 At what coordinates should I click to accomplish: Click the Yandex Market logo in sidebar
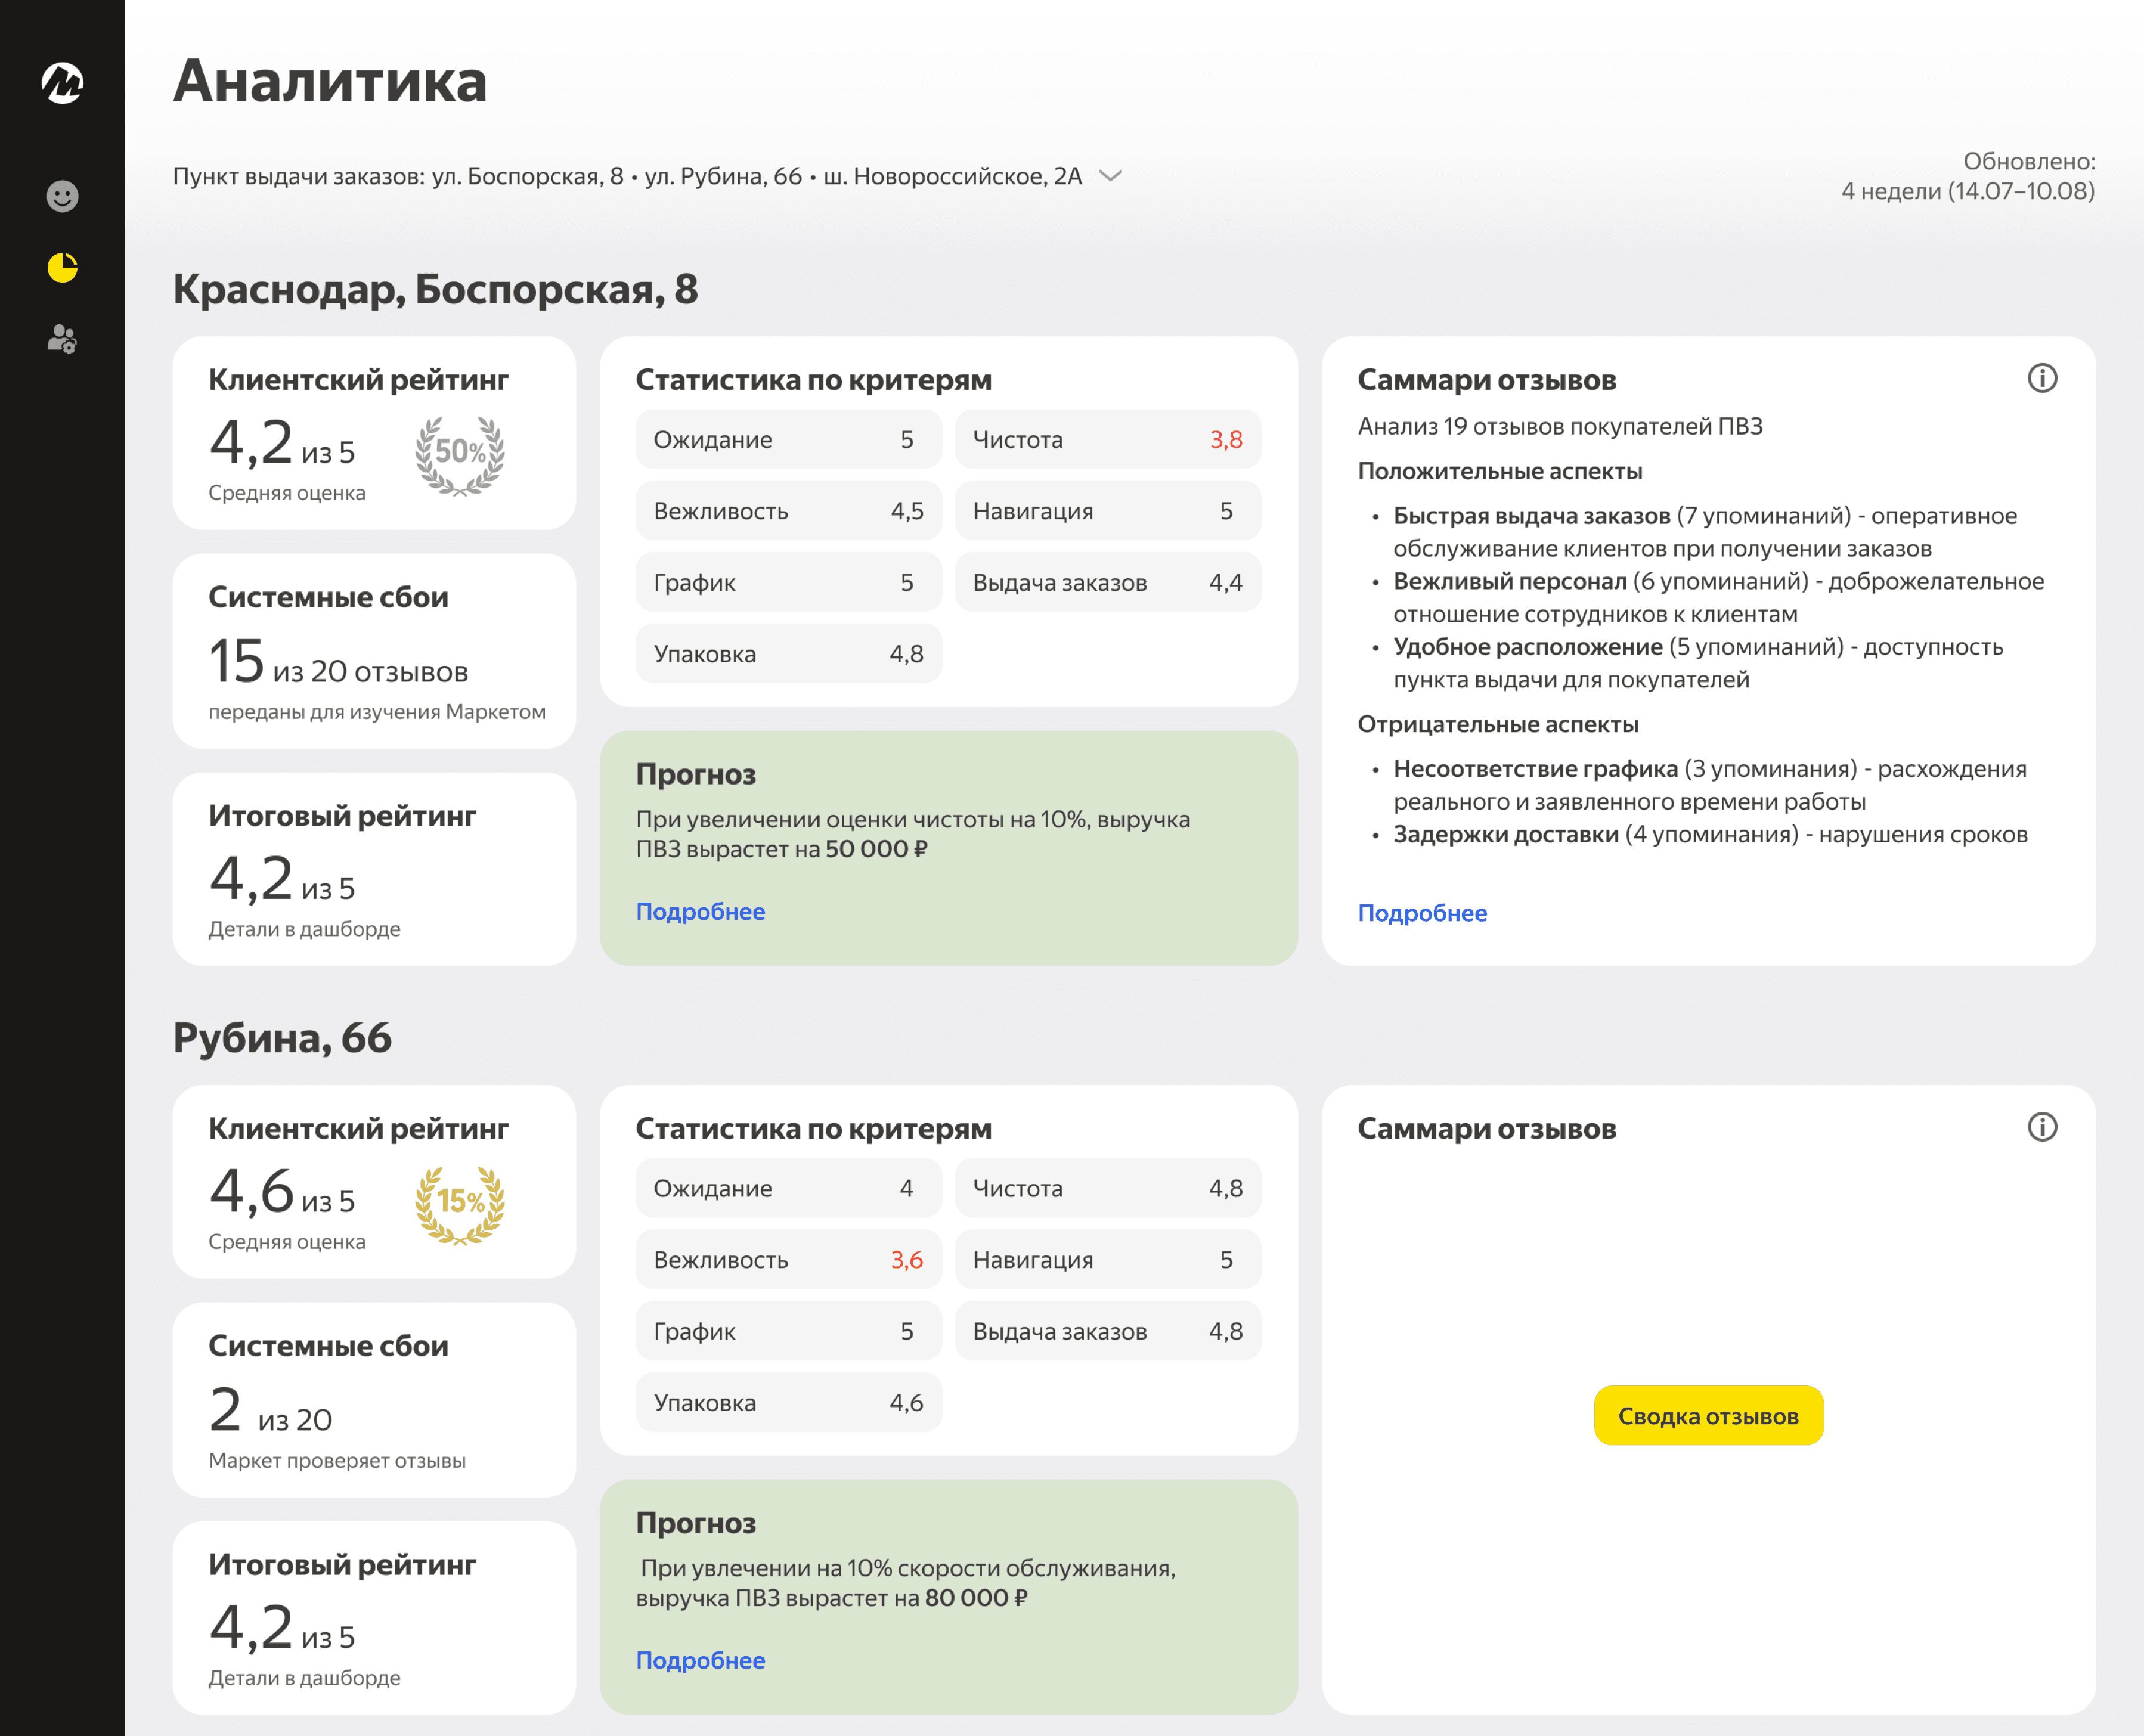pos(62,83)
